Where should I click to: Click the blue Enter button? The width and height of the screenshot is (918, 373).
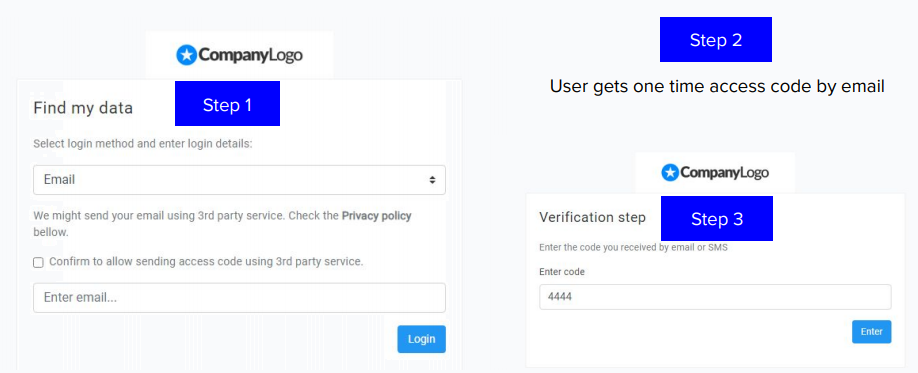pyautogui.click(x=871, y=331)
